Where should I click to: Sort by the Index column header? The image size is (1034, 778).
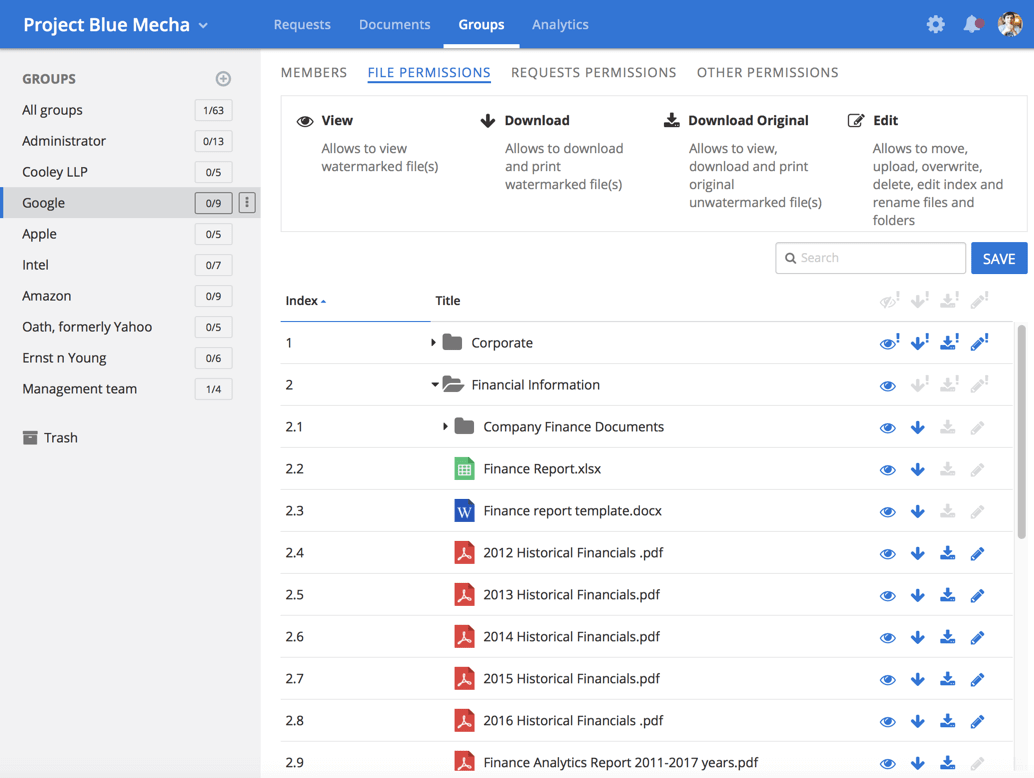305,301
